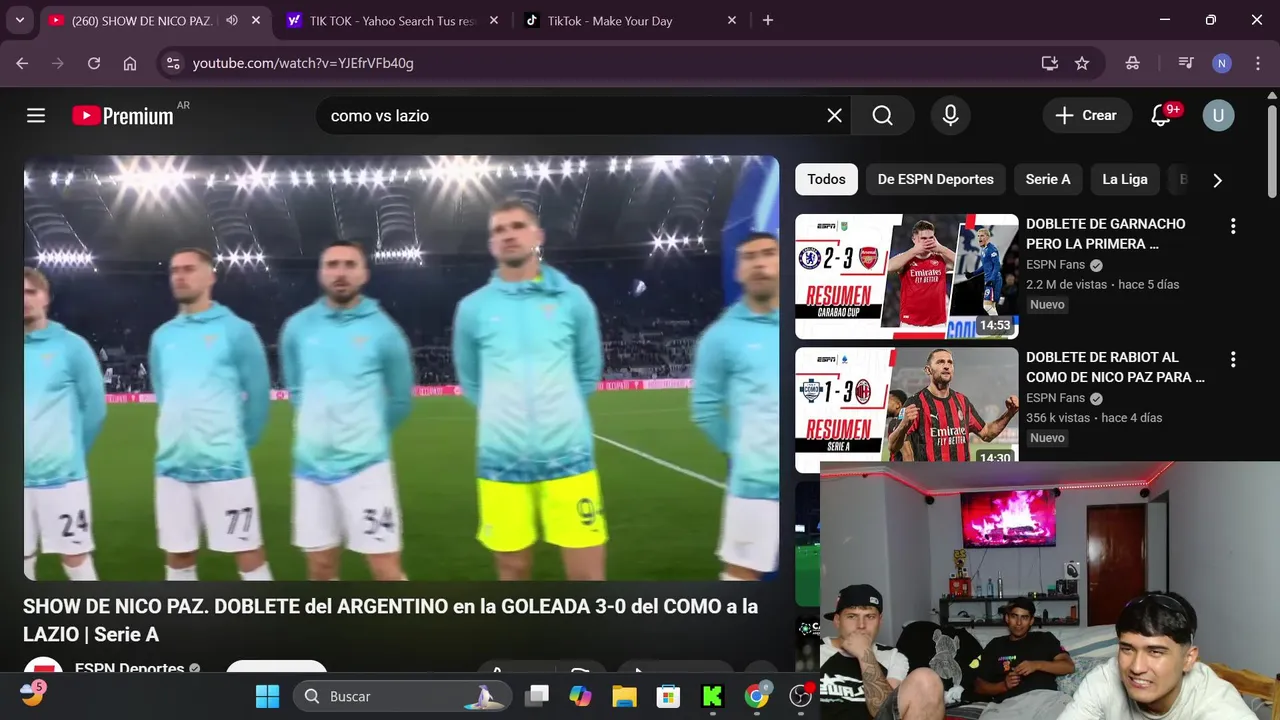1280x720 pixels.
Task: Open DOBLETE DE GARNACHO video title
Action: [x=1106, y=234]
